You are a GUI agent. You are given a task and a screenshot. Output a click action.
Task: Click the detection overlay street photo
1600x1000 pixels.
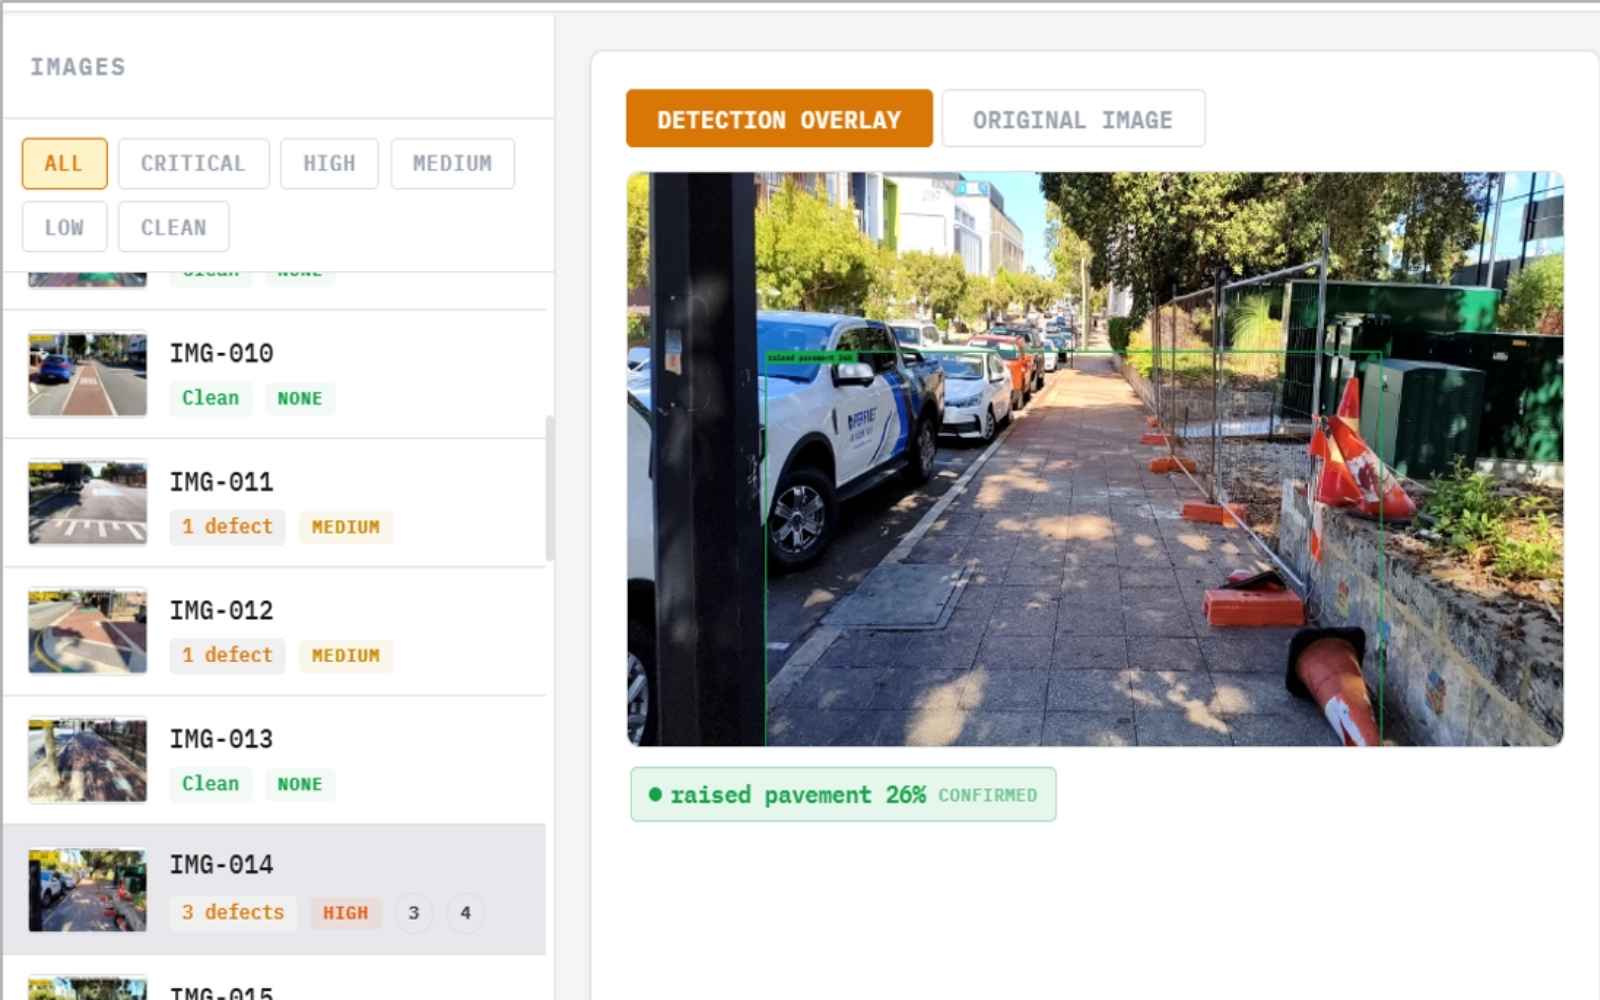tap(1095, 459)
